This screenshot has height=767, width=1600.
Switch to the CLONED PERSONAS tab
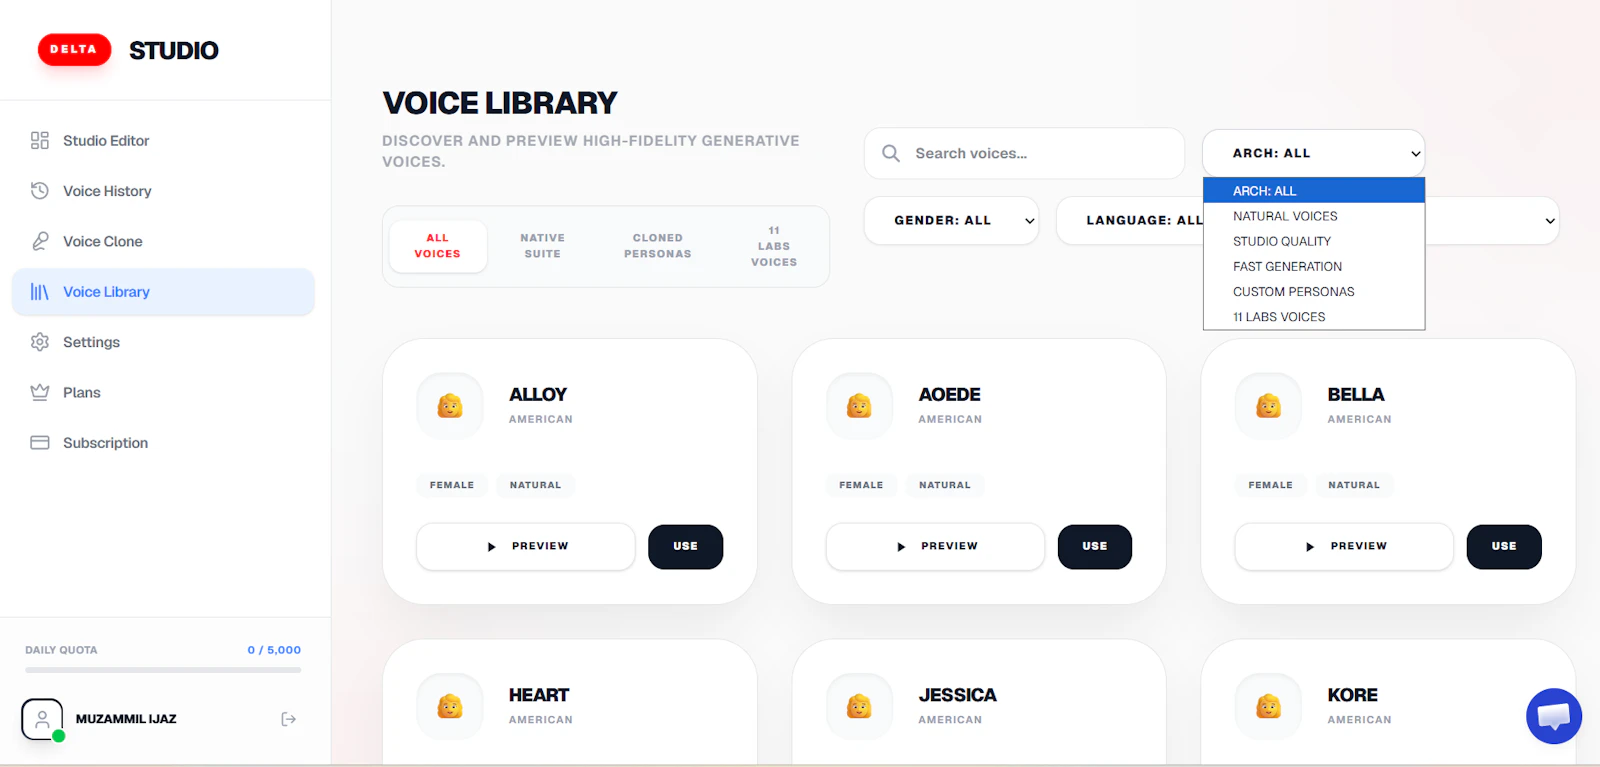(x=658, y=246)
